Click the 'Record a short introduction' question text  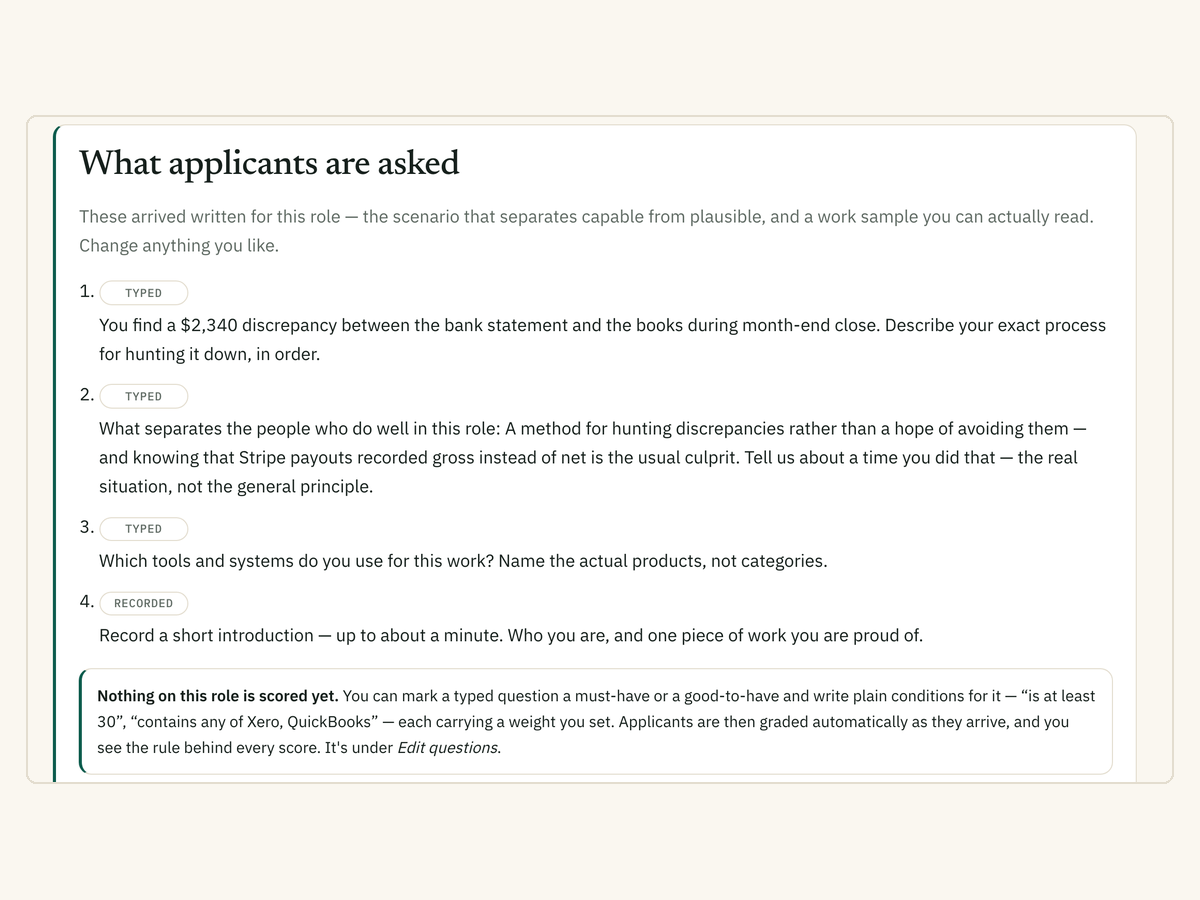511,635
